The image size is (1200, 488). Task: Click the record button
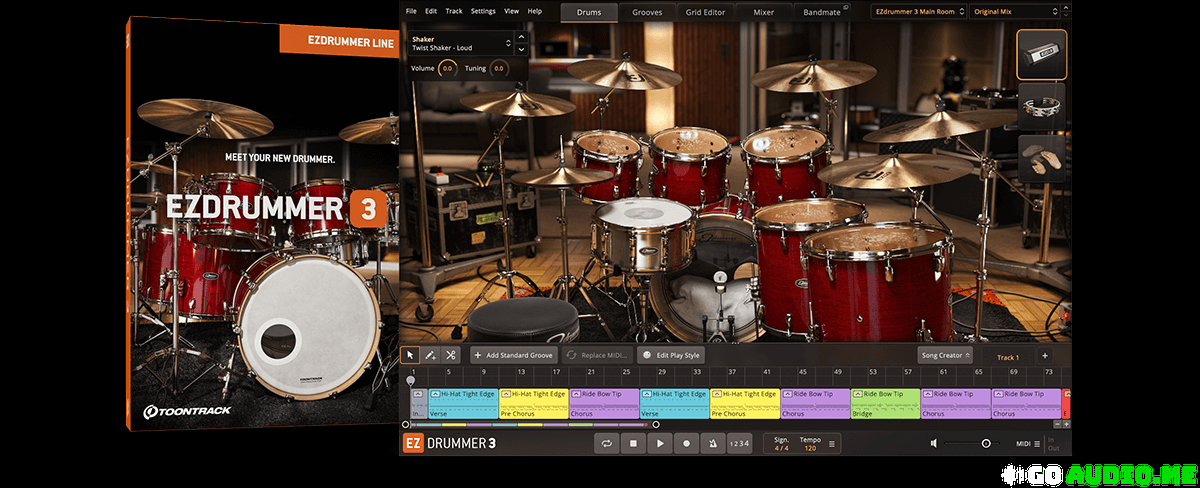[686, 443]
